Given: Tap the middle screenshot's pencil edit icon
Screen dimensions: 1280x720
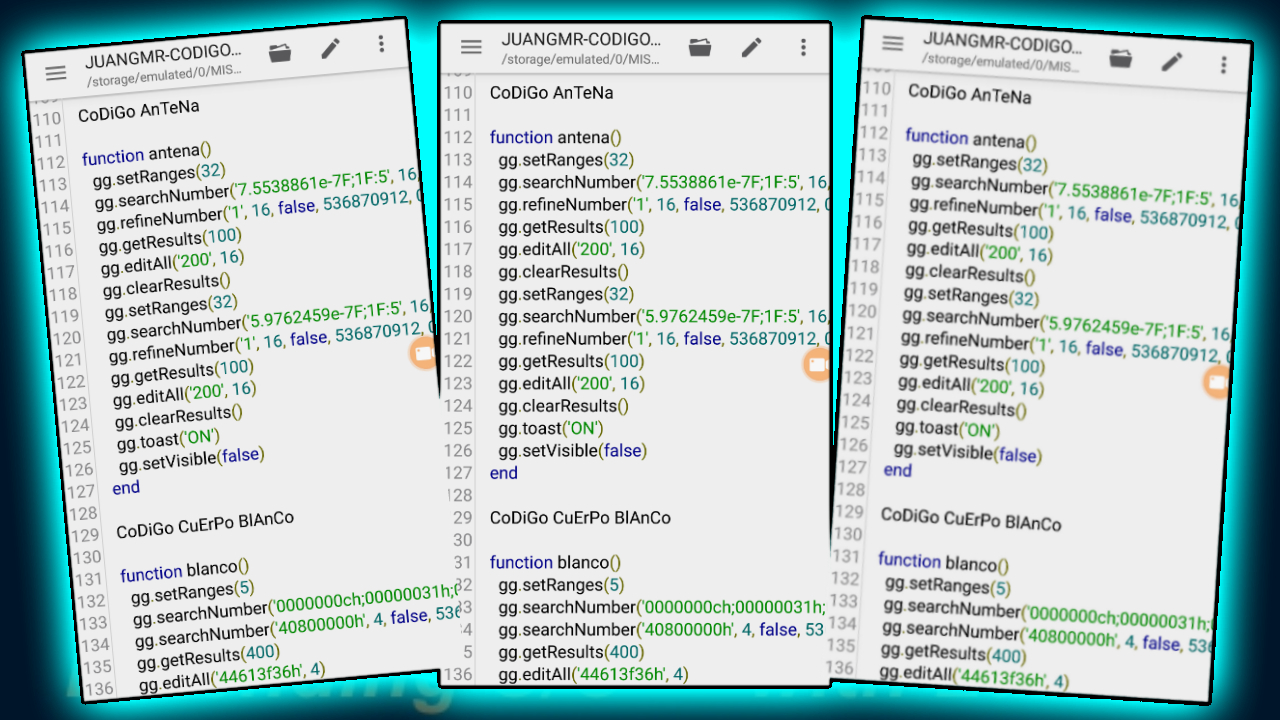Looking at the screenshot, I should [751, 46].
